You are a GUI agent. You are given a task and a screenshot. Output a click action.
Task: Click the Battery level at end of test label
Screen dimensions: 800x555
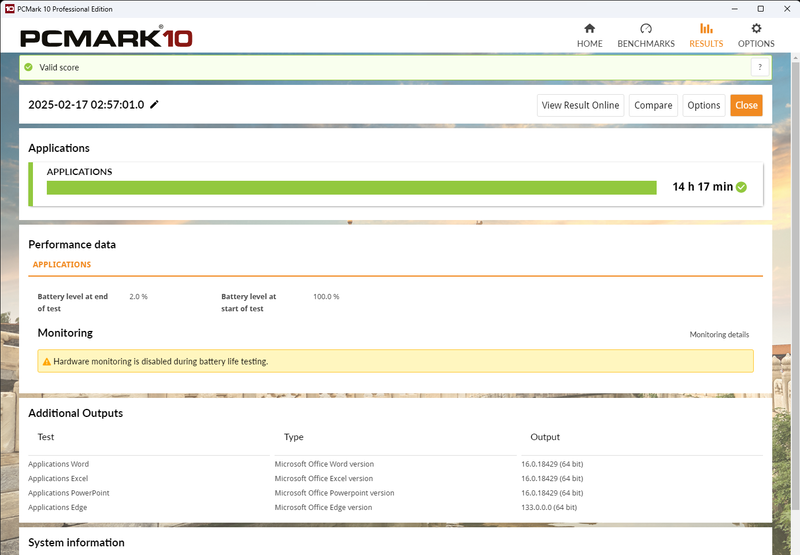tap(72, 302)
